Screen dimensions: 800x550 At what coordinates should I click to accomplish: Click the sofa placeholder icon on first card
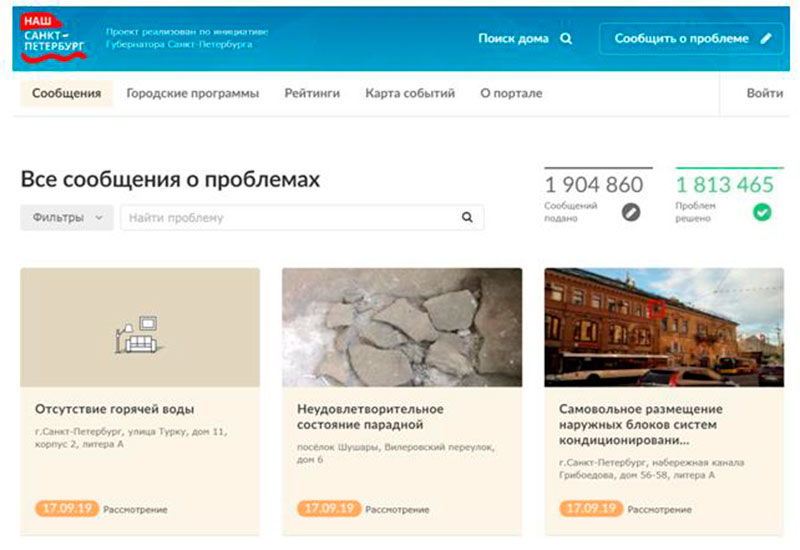[139, 334]
